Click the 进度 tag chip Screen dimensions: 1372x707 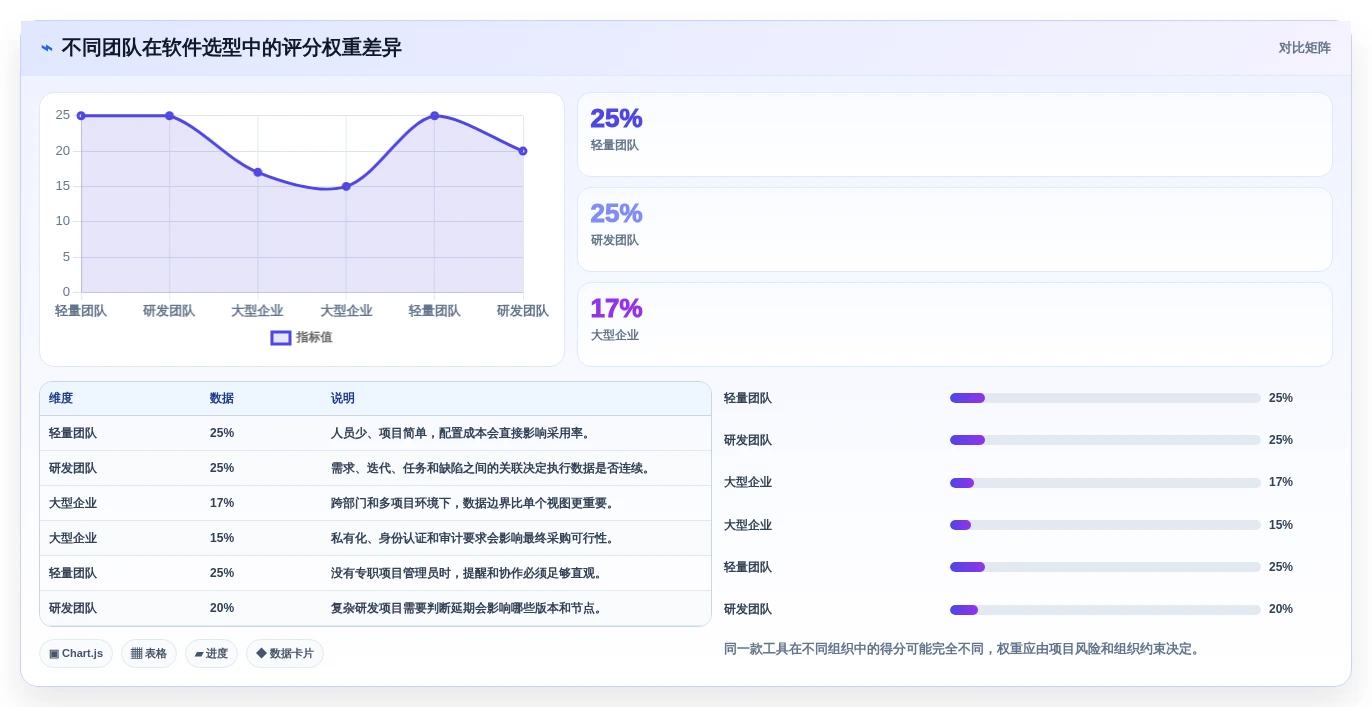click(211, 654)
